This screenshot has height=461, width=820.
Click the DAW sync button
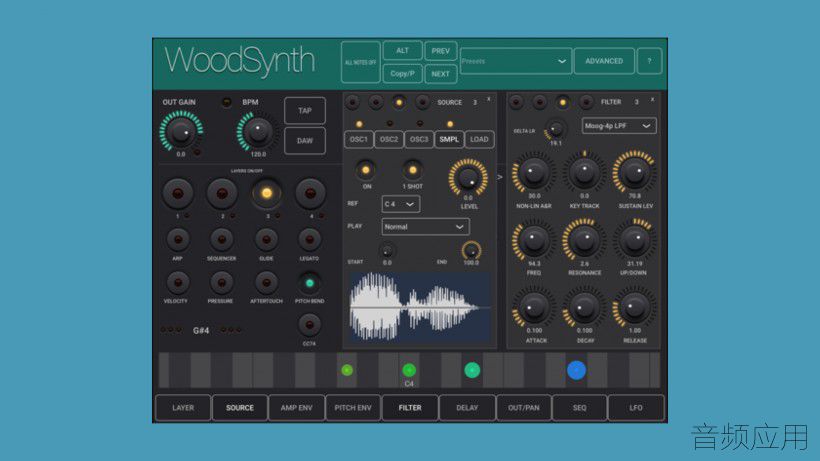pos(305,141)
